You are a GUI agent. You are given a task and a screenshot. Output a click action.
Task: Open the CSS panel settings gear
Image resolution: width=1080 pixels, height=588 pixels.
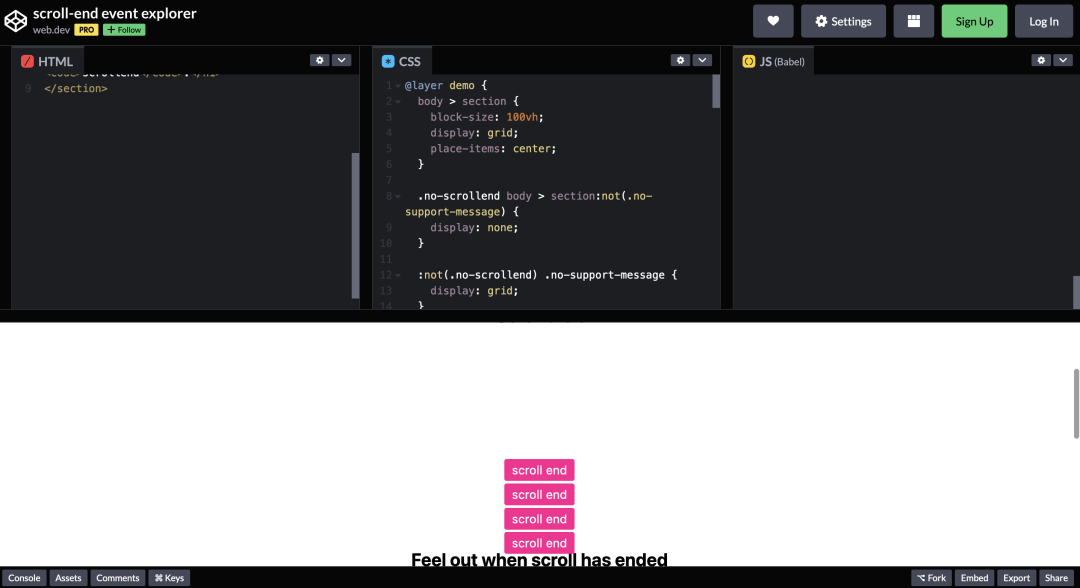(680, 60)
